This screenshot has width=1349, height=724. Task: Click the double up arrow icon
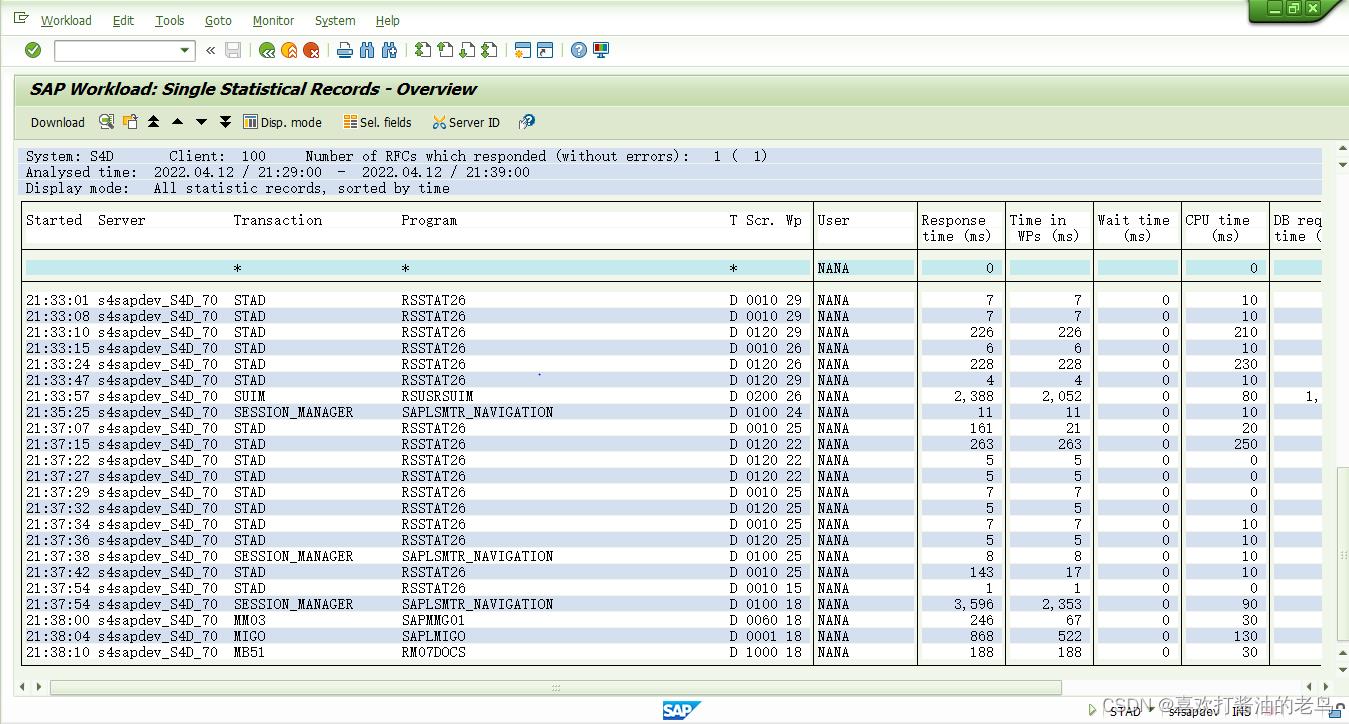[x=154, y=122]
